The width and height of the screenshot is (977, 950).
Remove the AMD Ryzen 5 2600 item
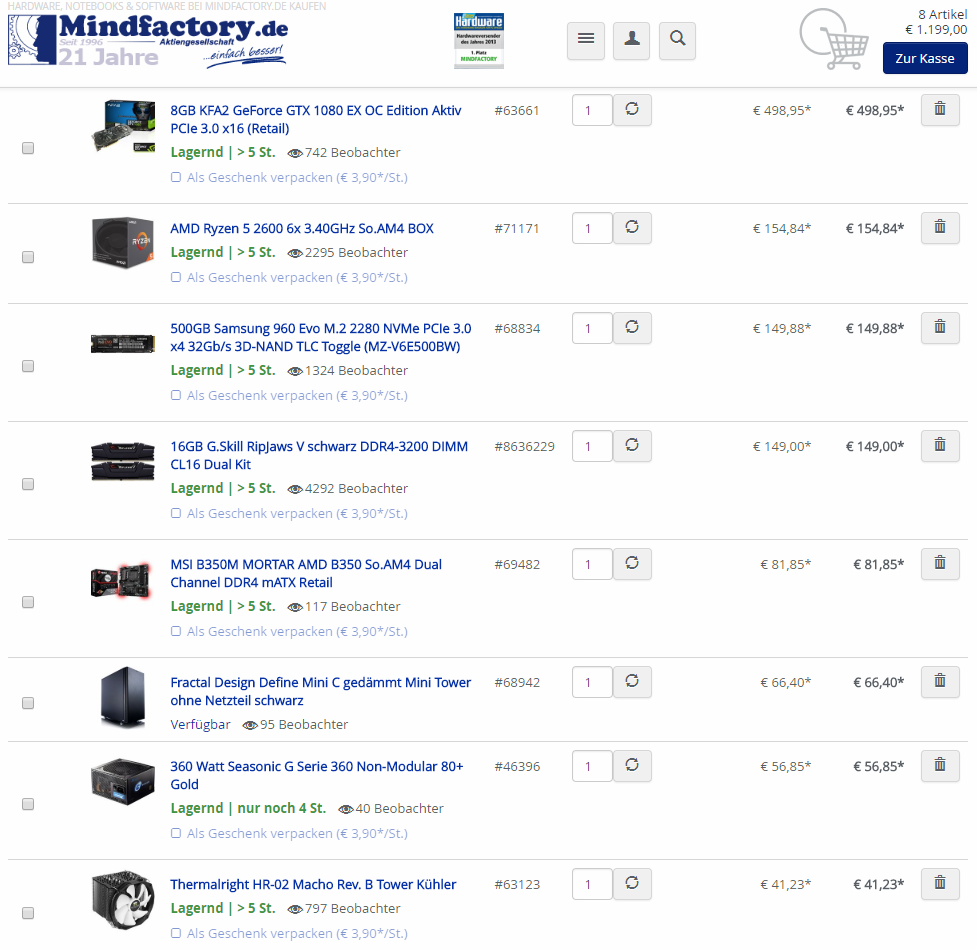940,227
